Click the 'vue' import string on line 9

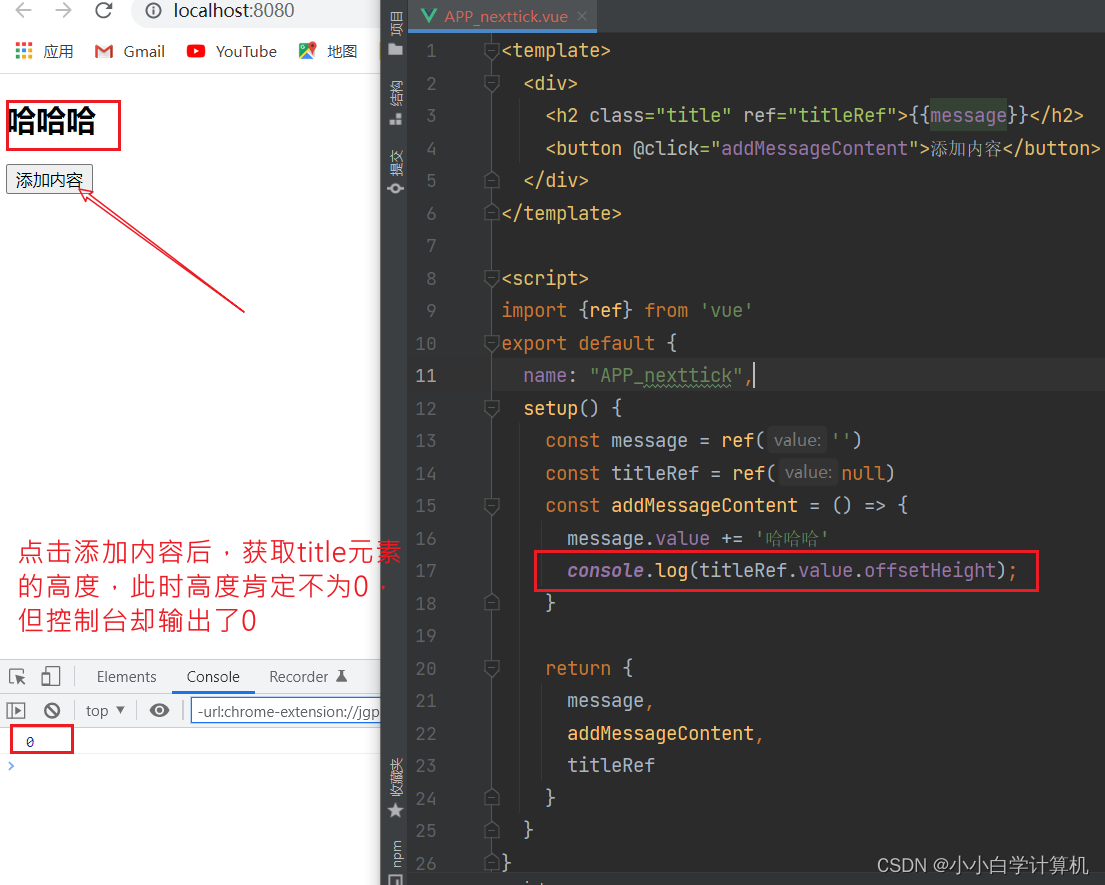727,311
